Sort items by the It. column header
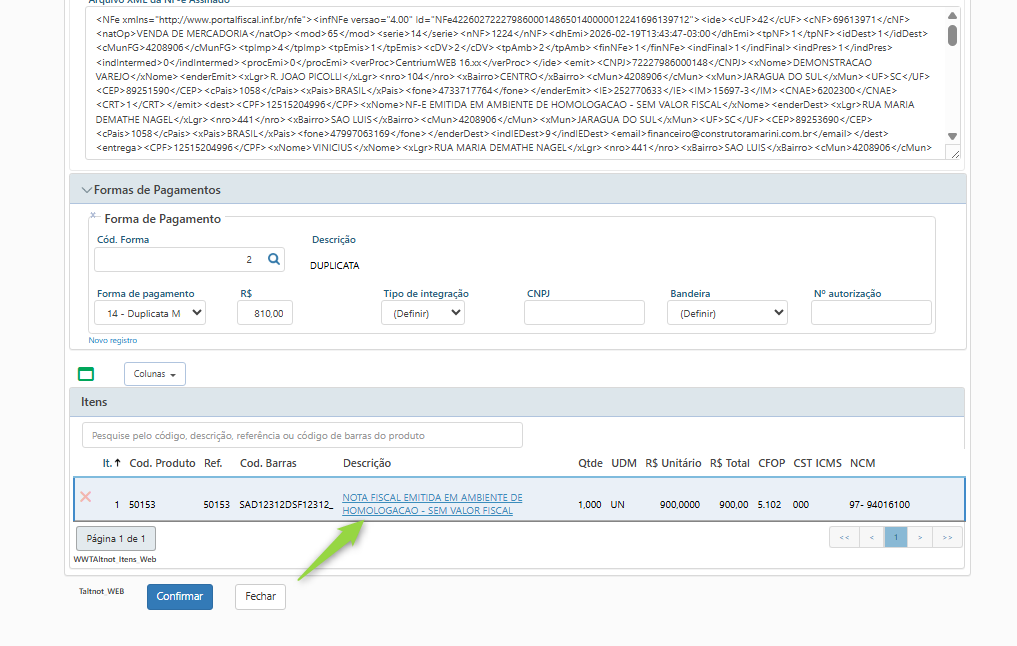Screen dimensions: 1017x646 tap(111, 463)
